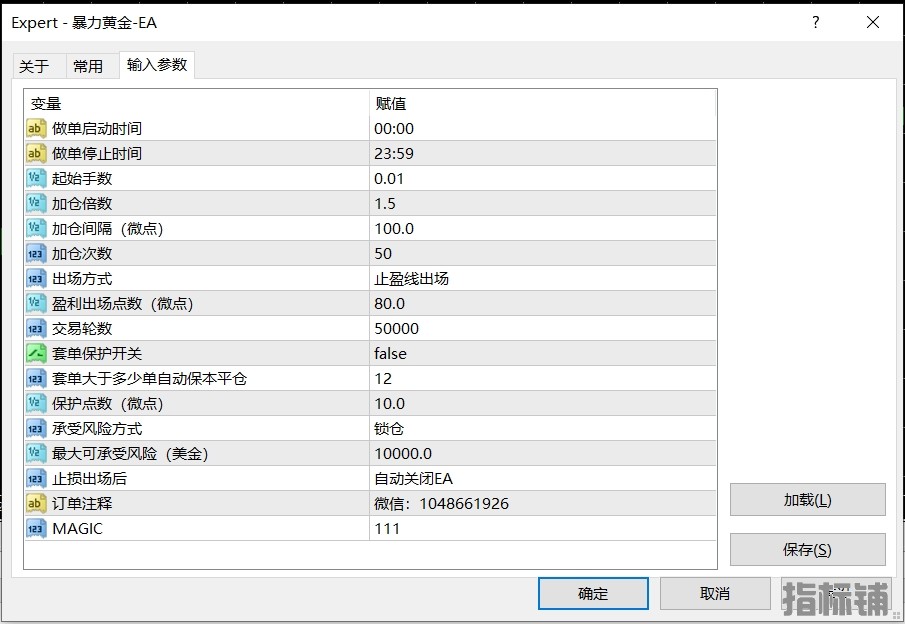This screenshot has width=905, height=624.
Task: Click the double-type icon beside 起始手数
Action: click(36, 178)
